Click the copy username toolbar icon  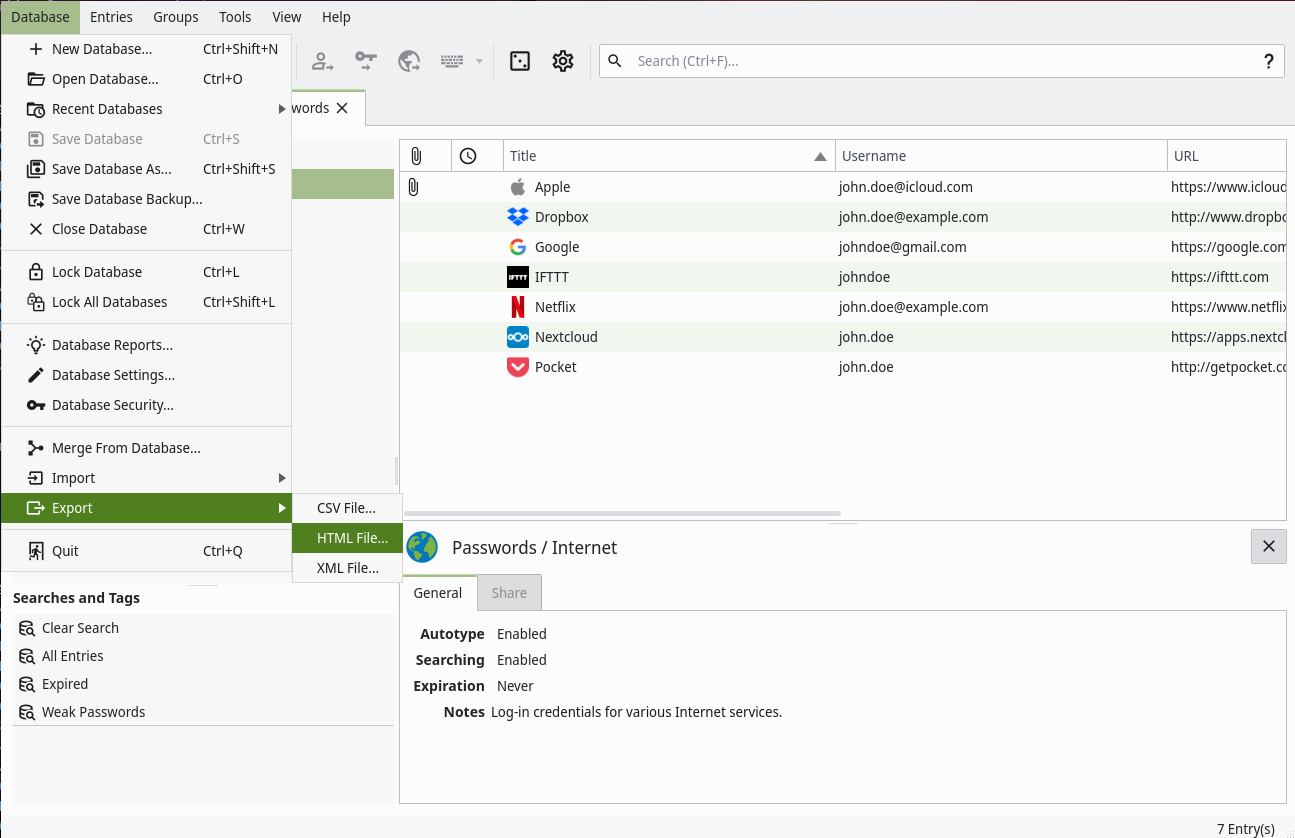coord(322,61)
